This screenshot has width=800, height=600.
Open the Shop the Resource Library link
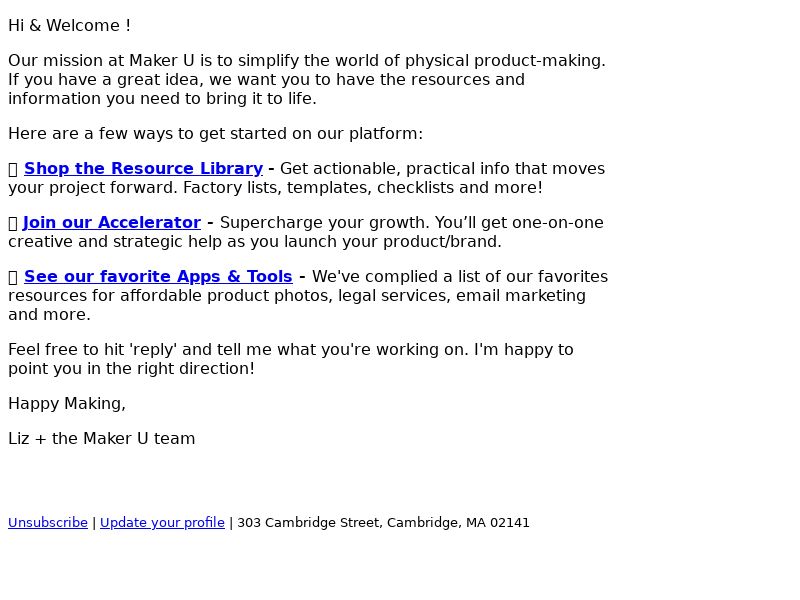pyautogui.click(x=143, y=168)
